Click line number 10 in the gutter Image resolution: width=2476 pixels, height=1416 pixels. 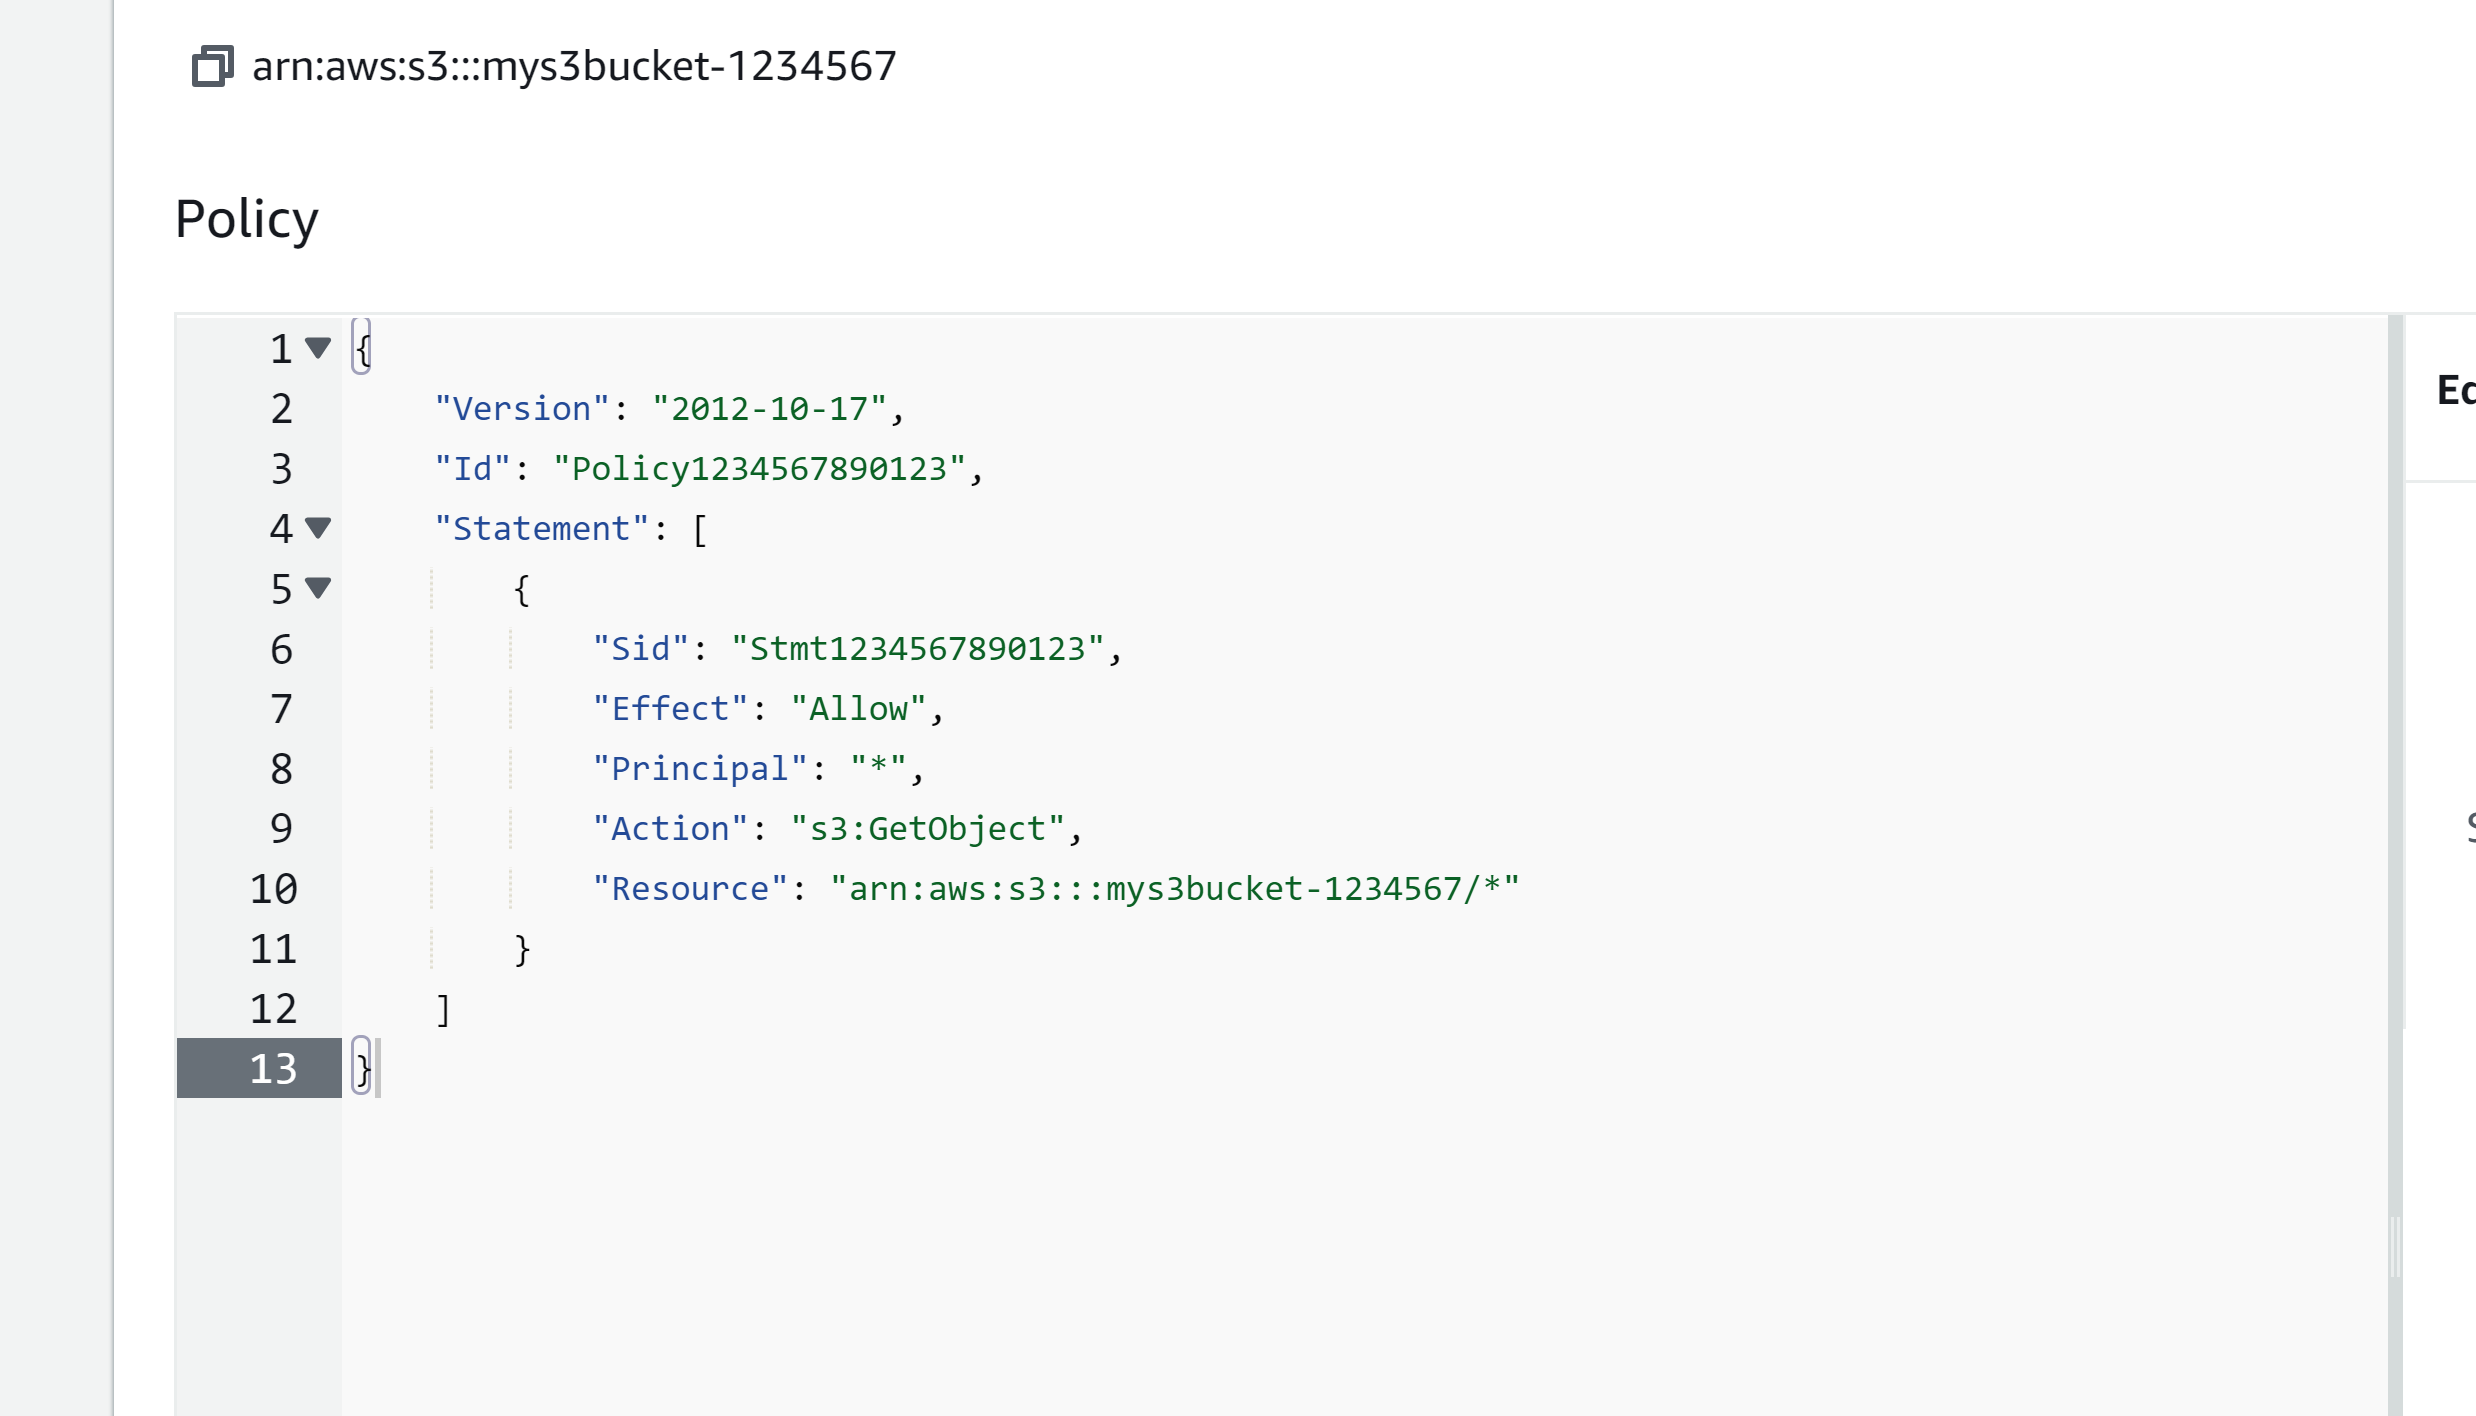(x=273, y=888)
